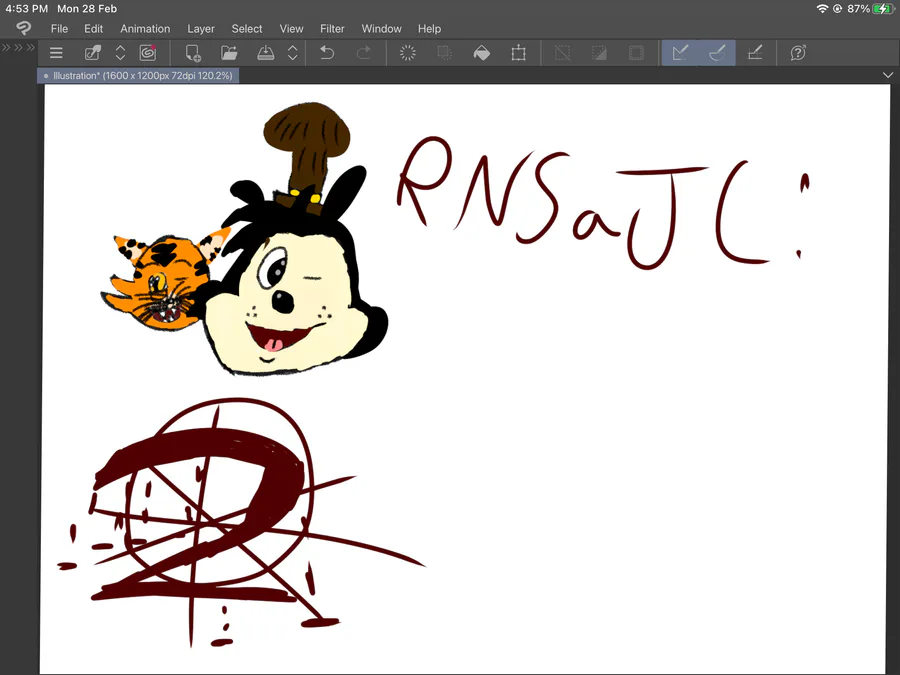Click the Redo arrow icon
The image size is (900, 675).
(x=364, y=53)
